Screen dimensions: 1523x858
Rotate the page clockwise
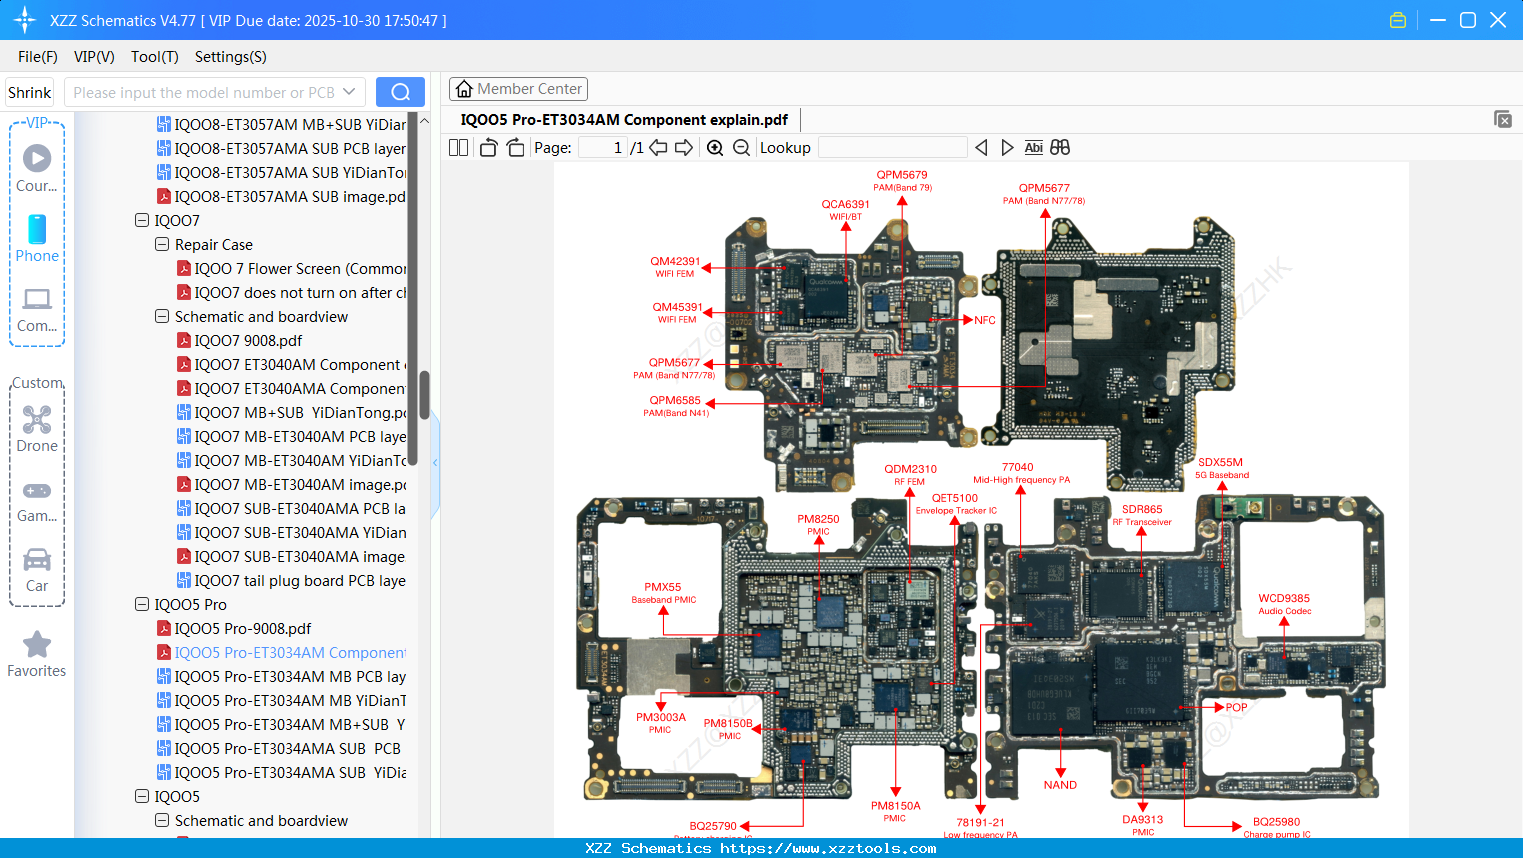pyautogui.click(x=514, y=147)
